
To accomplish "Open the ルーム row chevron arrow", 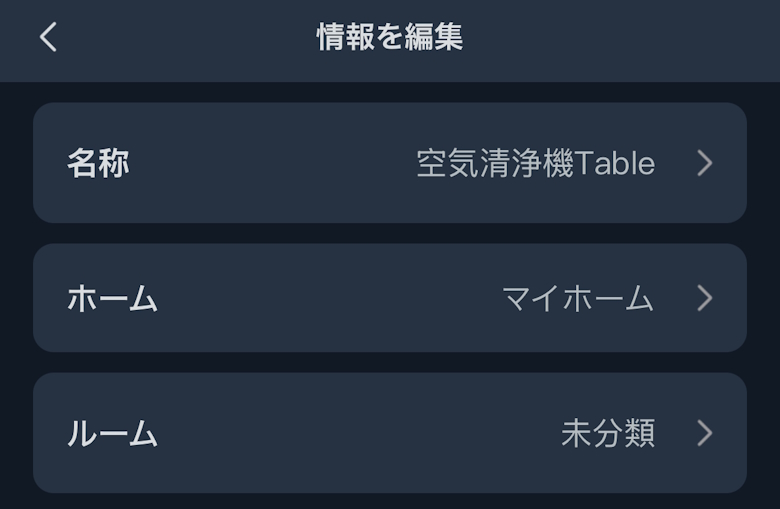I will pyautogui.click(x=705, y=433).
